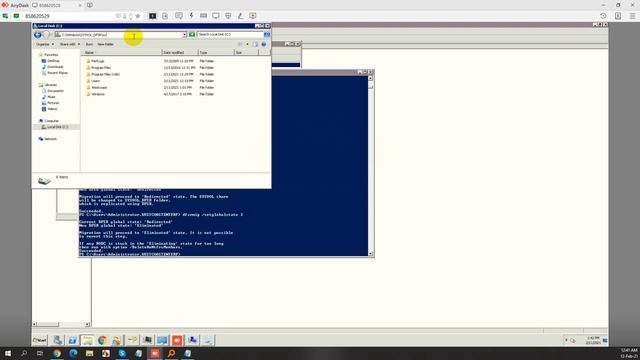
Task: Open AnyDesk display settings monitor icon
Action: pos(216,16)
